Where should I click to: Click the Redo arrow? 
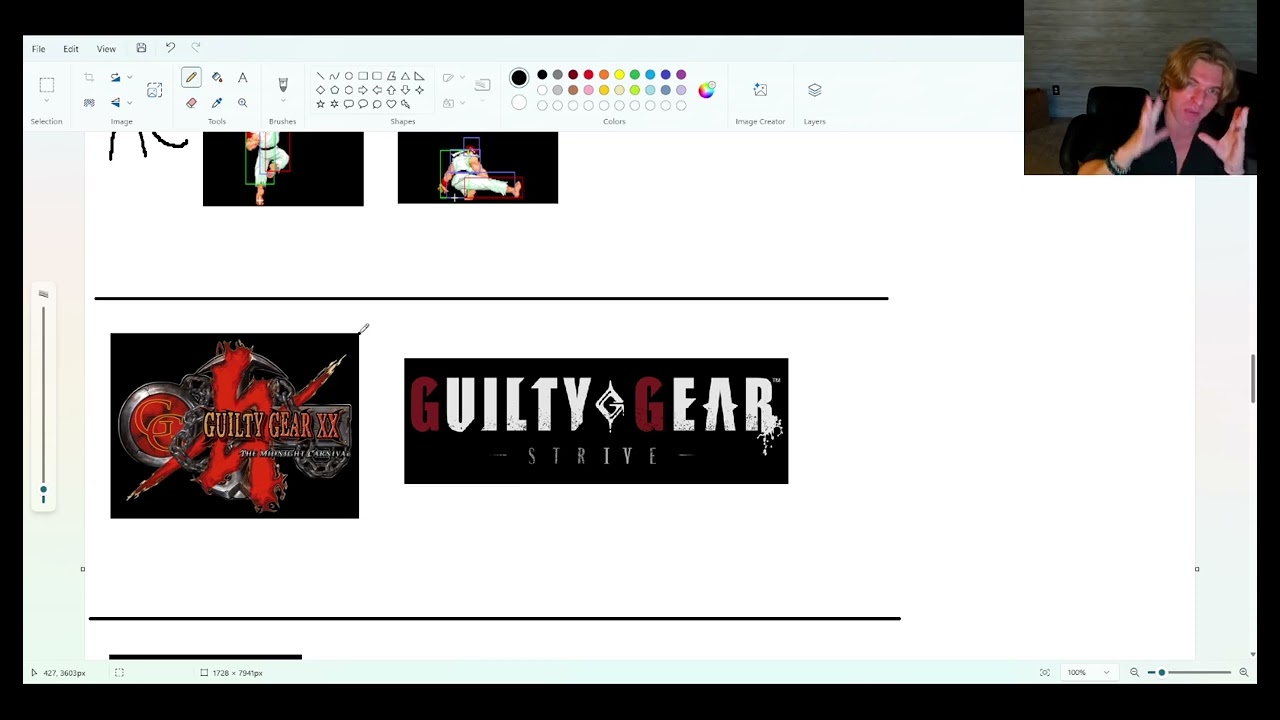click(x=196, y=48)
